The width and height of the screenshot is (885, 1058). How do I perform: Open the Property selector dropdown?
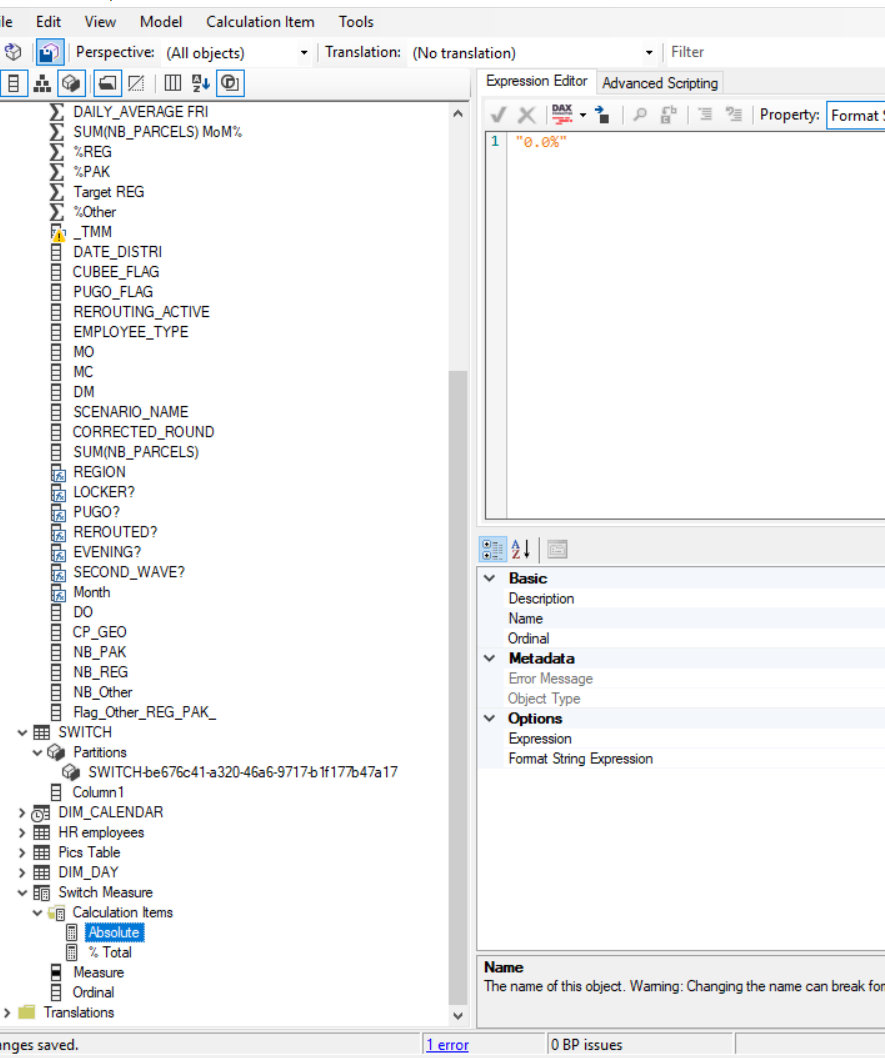click(x=857, y=115)
